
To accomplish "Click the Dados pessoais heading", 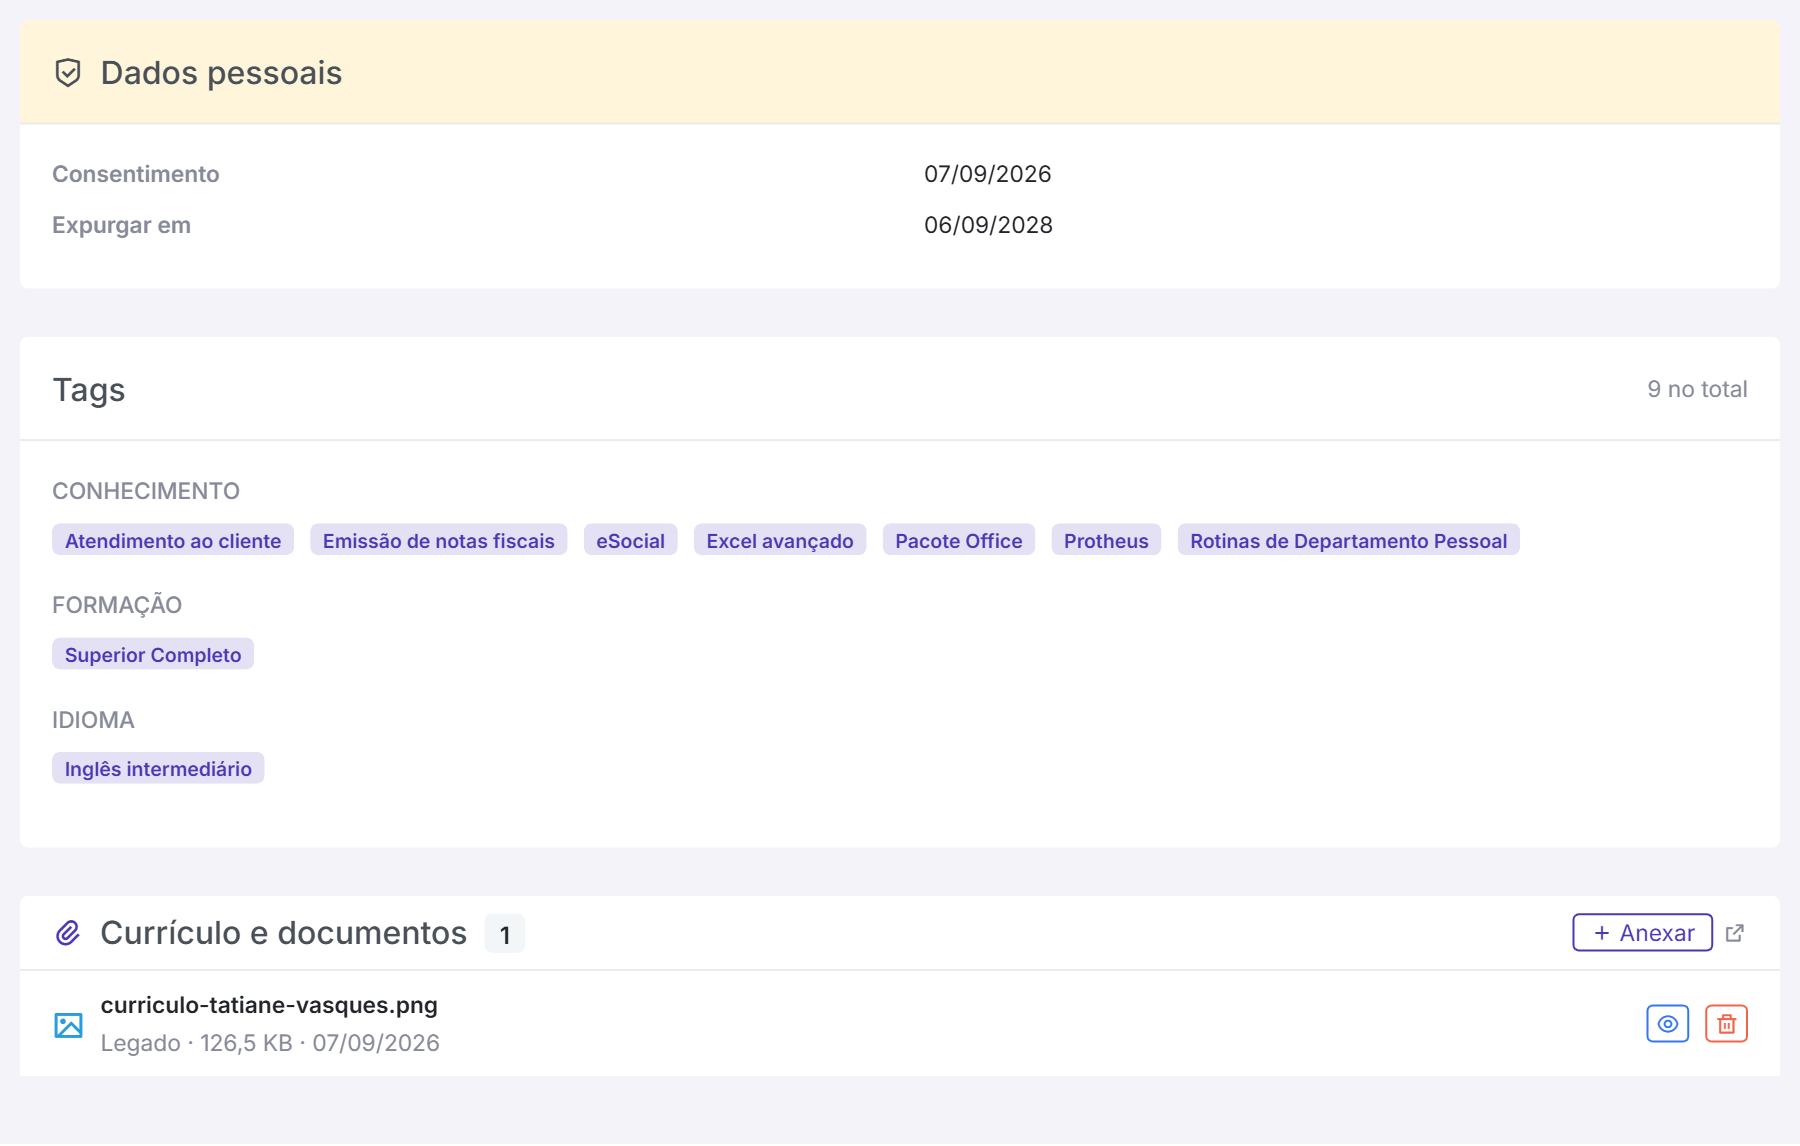I will point(221,73).
